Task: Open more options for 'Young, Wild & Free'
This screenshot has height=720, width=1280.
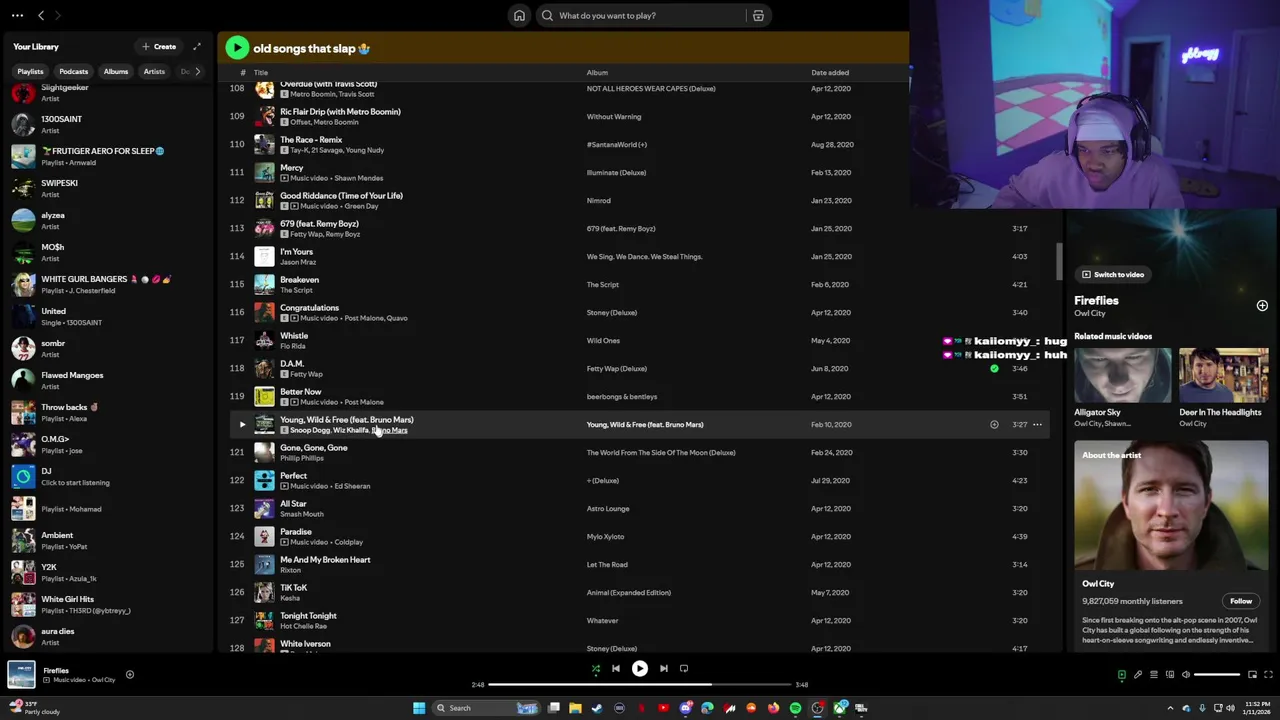Action: (1037, 424)
